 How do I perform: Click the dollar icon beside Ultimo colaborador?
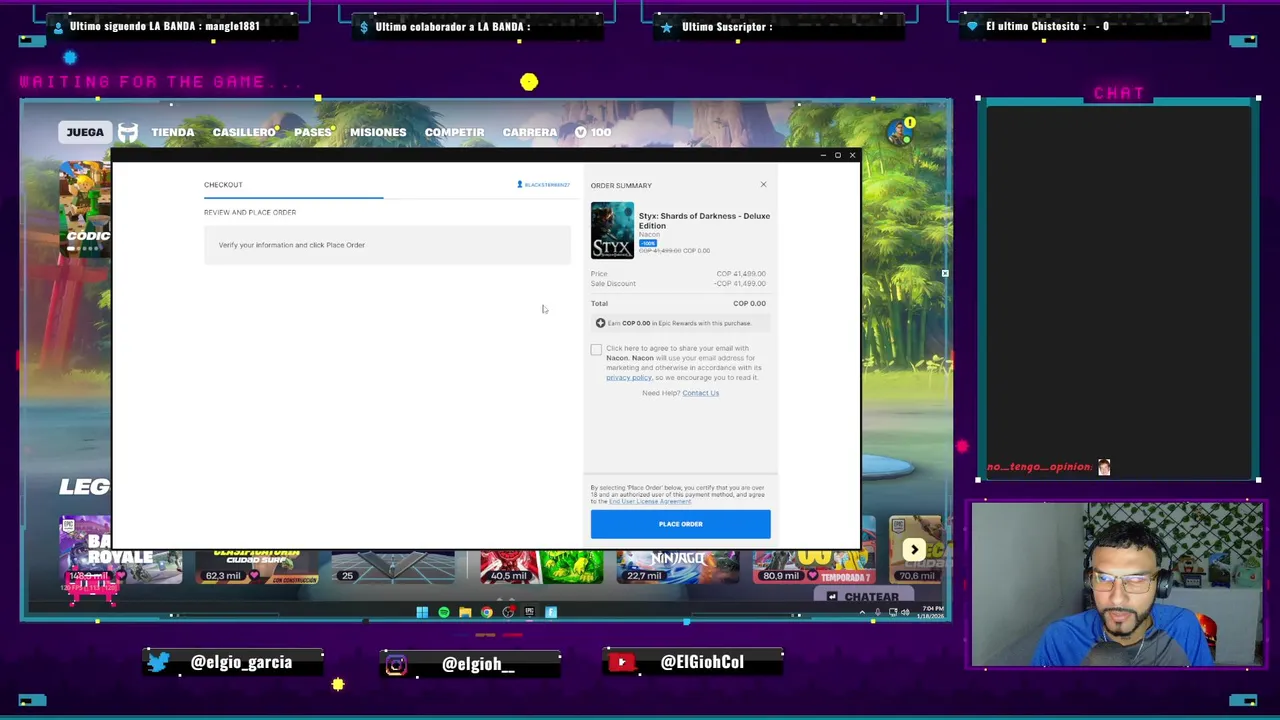click(364, 27)
